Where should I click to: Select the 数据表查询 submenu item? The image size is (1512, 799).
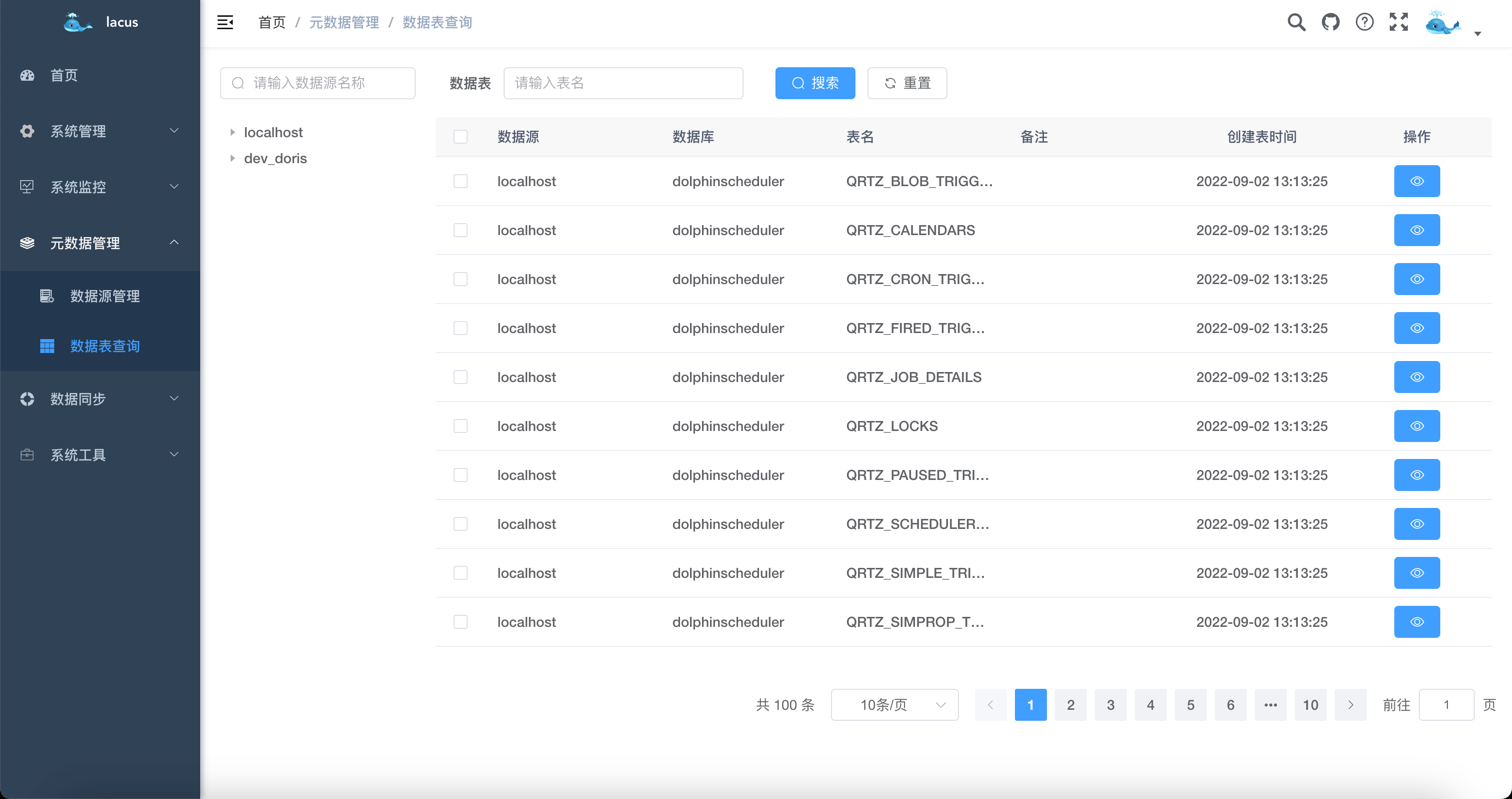point(100,346)
